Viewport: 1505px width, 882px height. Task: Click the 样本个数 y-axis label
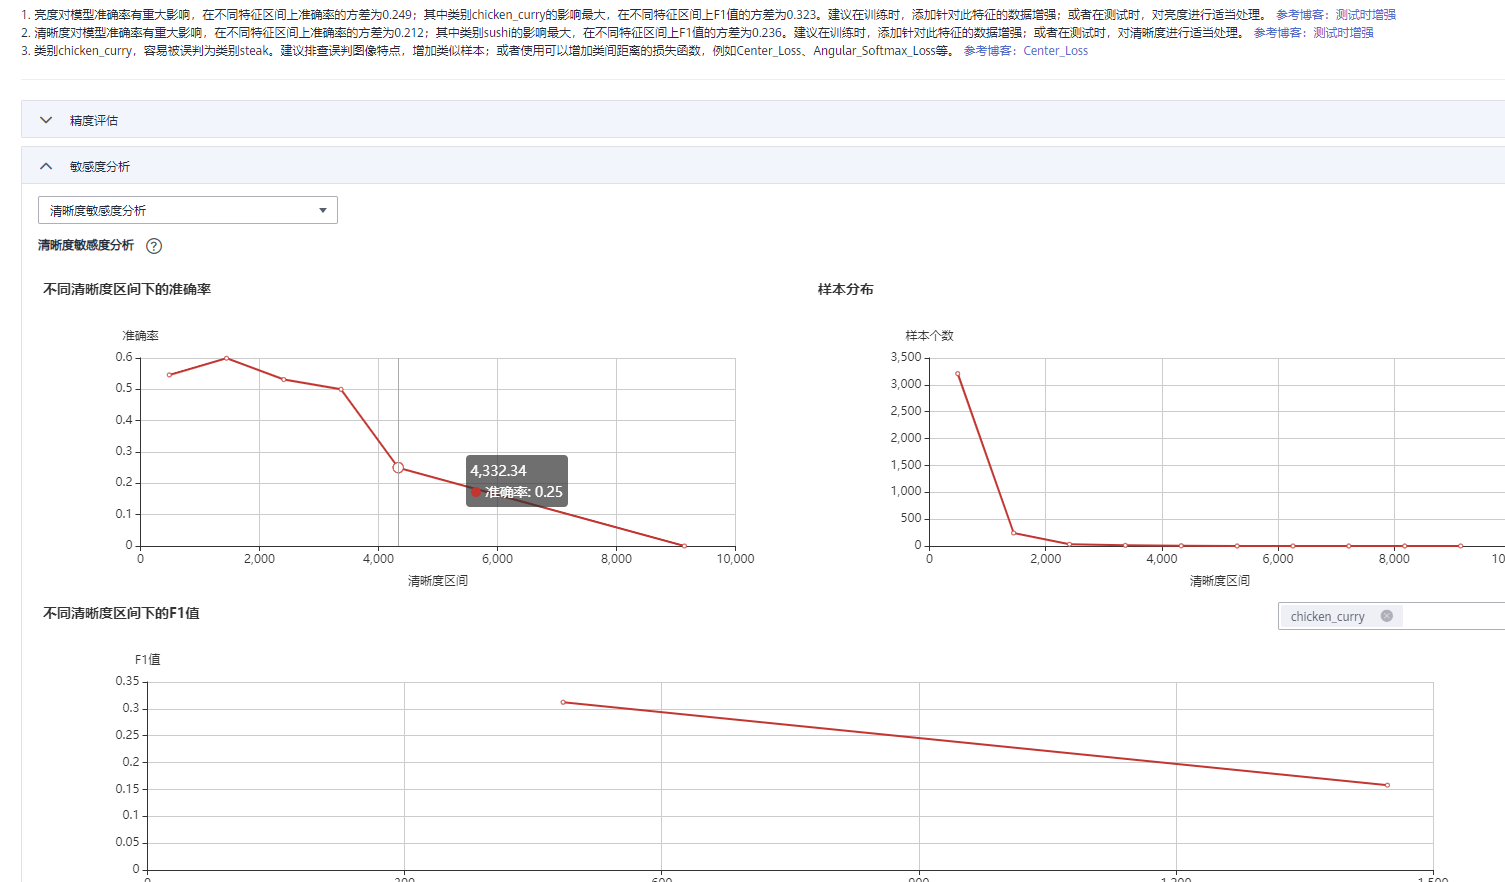930,336
